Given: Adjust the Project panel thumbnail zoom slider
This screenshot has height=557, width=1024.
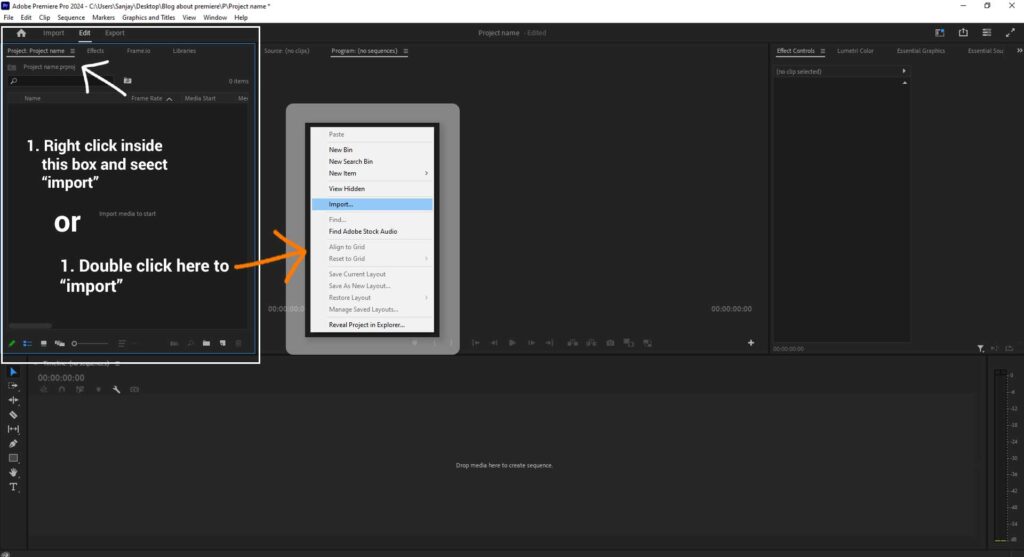Looking at the screenshot, I should pos(90,343).
